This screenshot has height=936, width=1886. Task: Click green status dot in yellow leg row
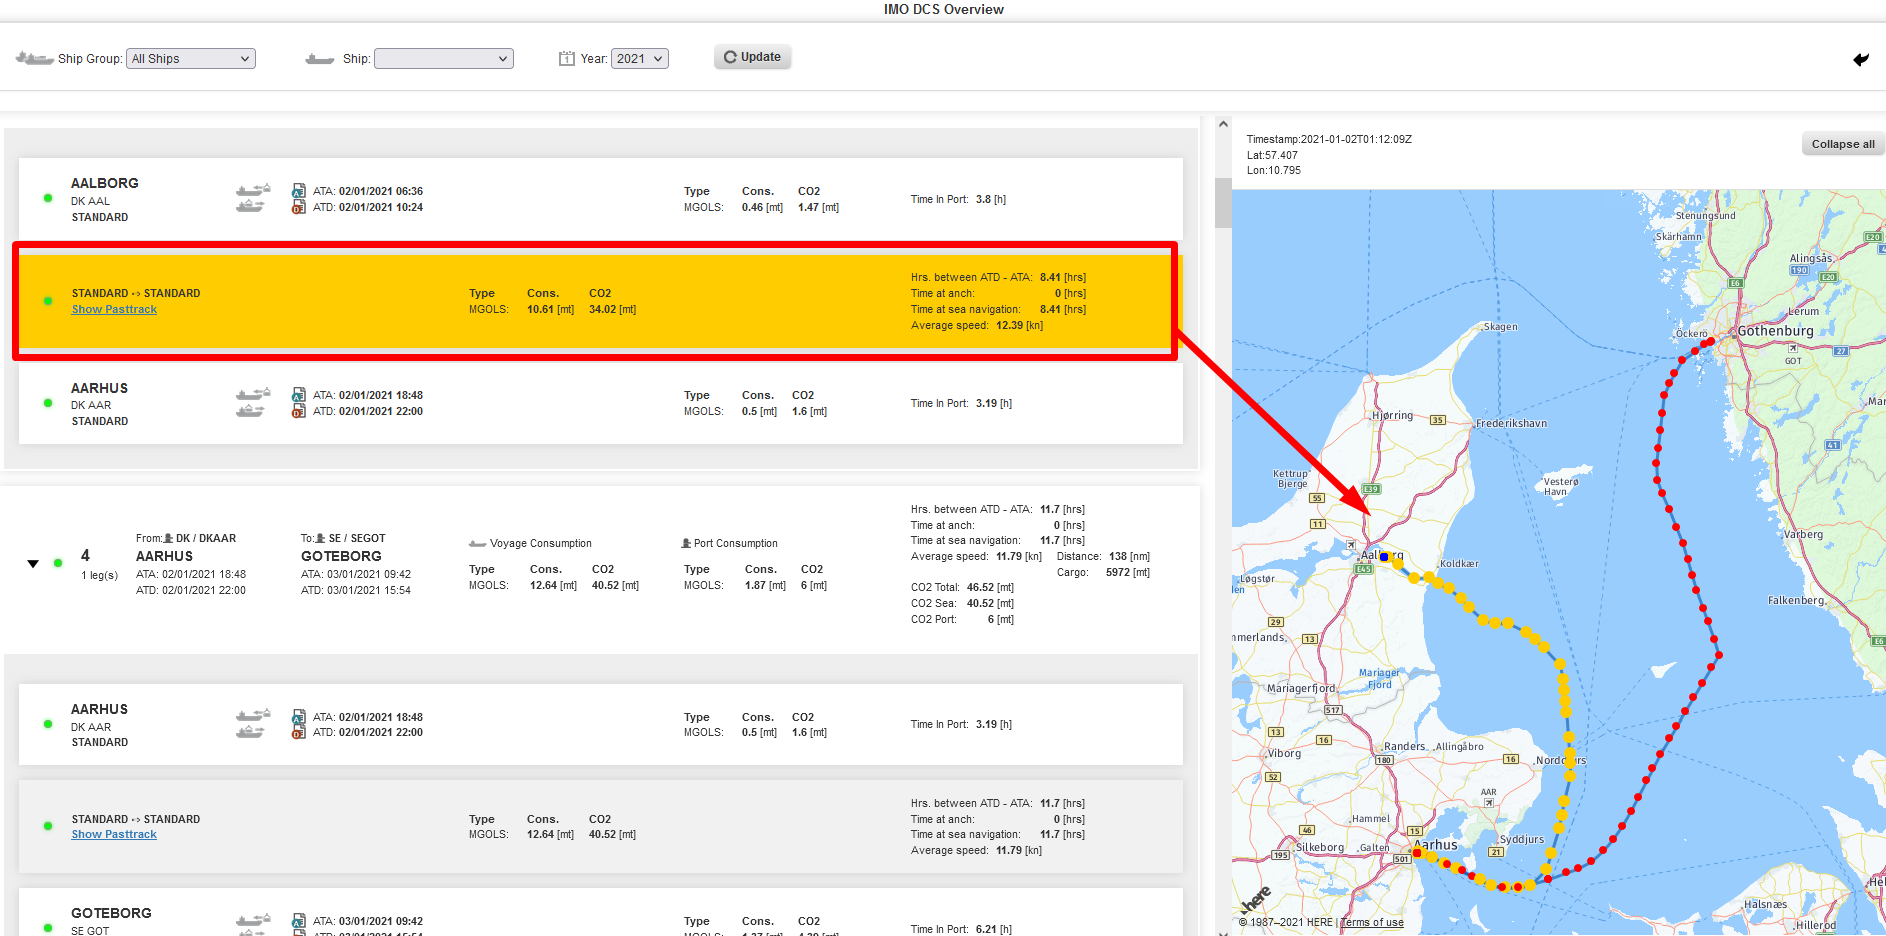pyautogui.click(x=48, y=301)
